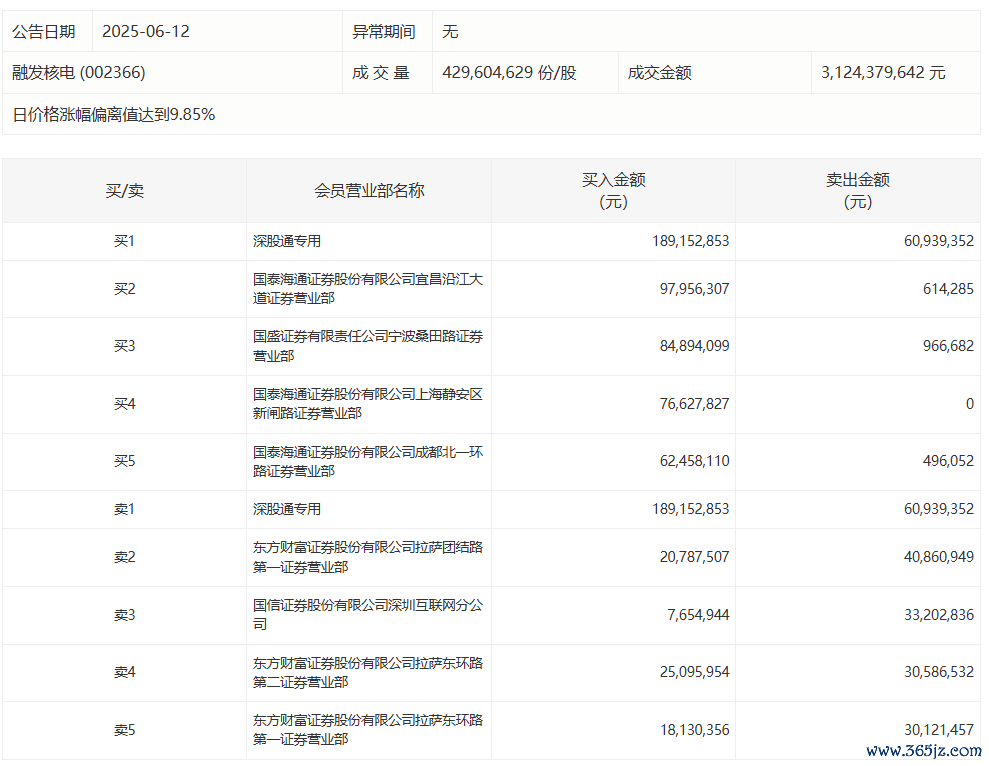Select buy amount 18,130,356
The width and height of the screenshot is (989, 766).
(x=694, y=730)
